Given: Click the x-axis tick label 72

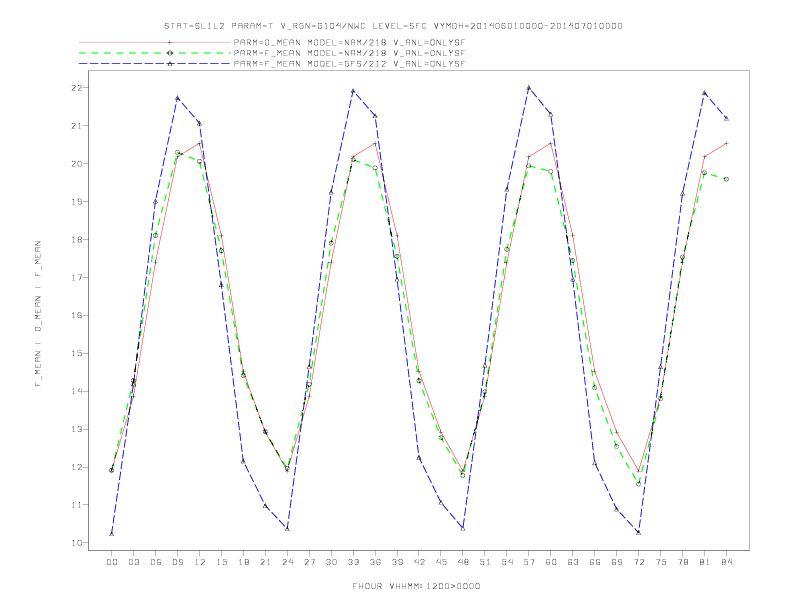Looking at the screenshot, I should click(639, 562).
